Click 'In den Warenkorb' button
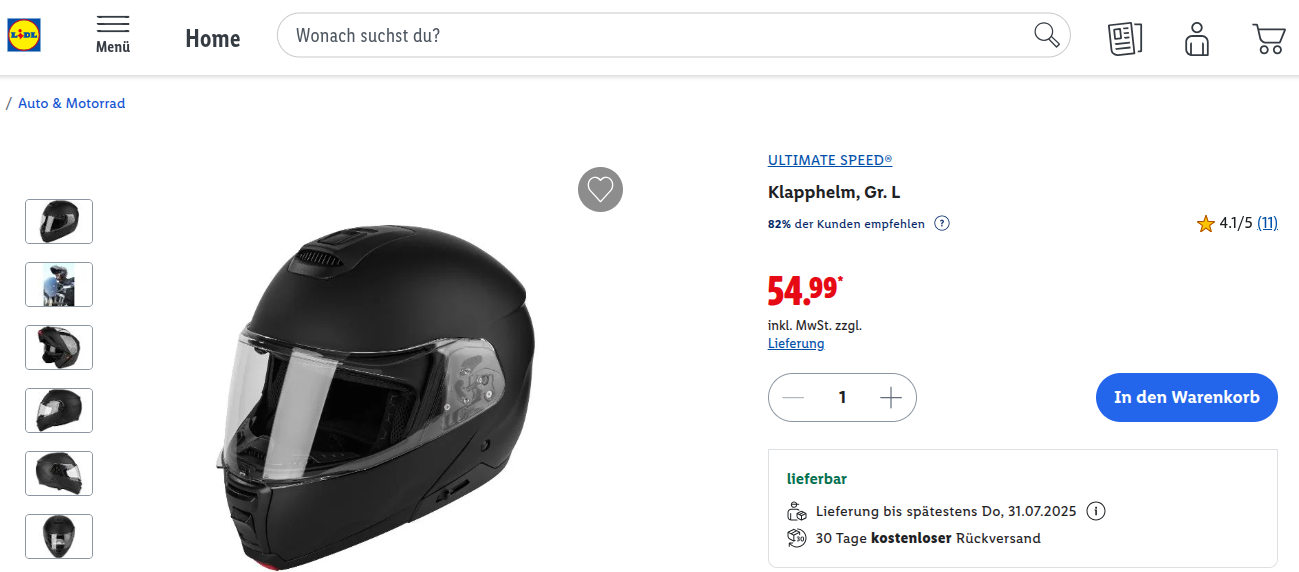The width and height of the screenshot is (1299, 572). click(x=1186, y=397)
